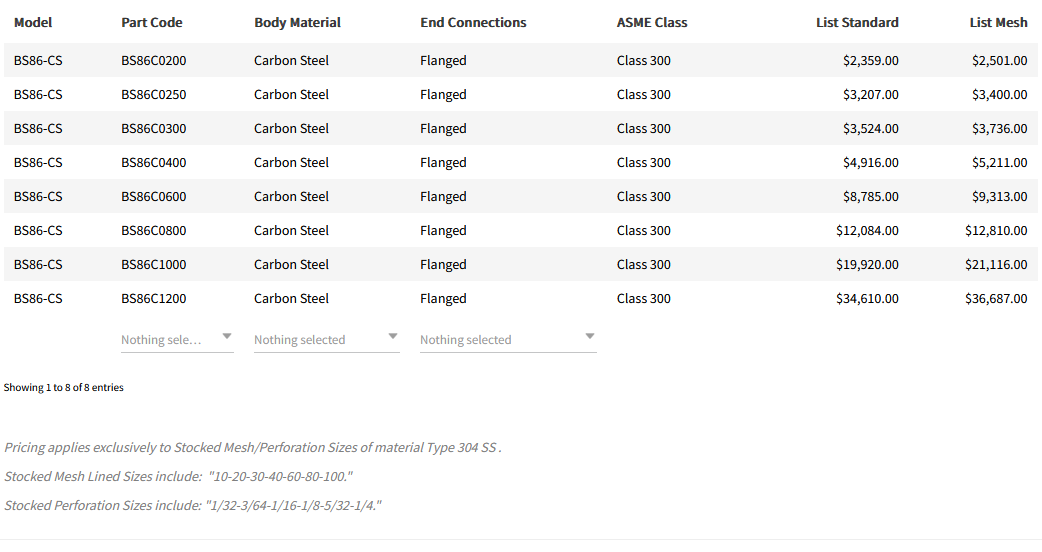Sort by End Connections column header

click(x=473, y=22)
